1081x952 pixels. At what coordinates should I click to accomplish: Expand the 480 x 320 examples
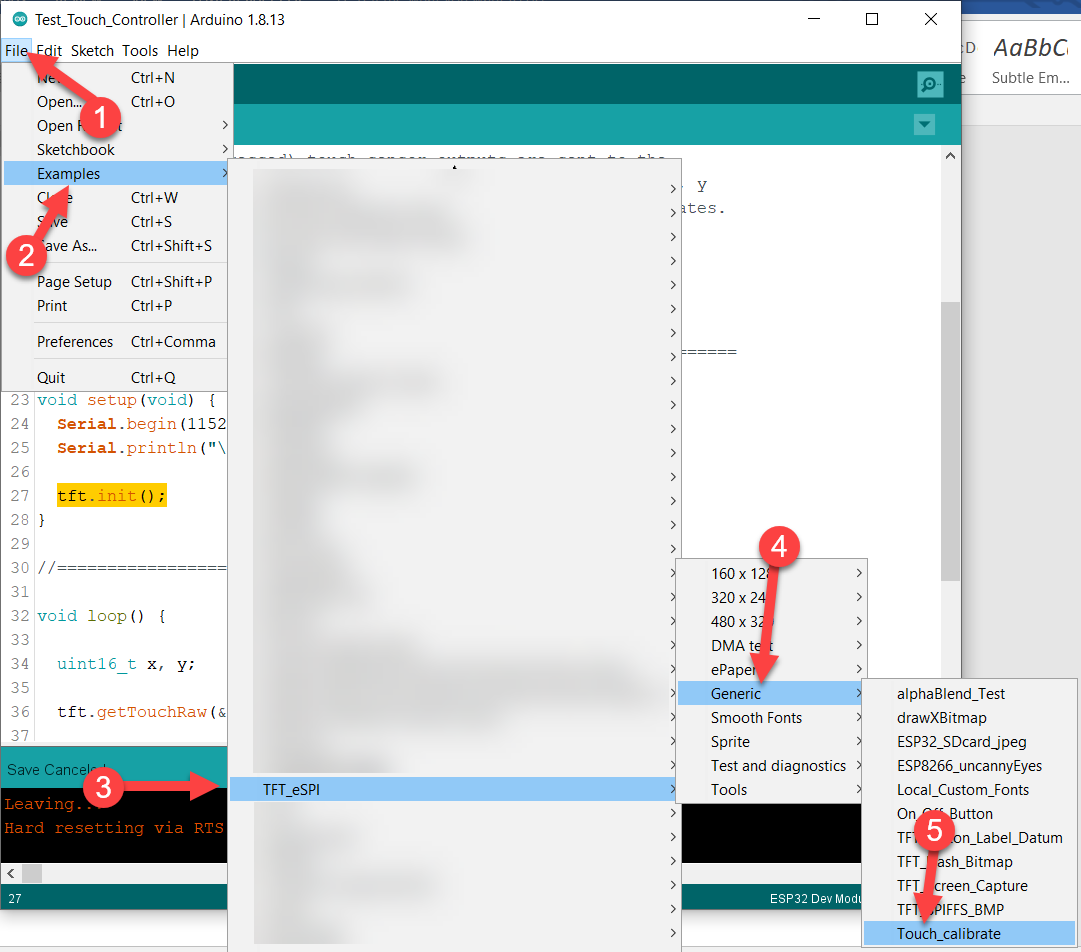coord(771,622)
